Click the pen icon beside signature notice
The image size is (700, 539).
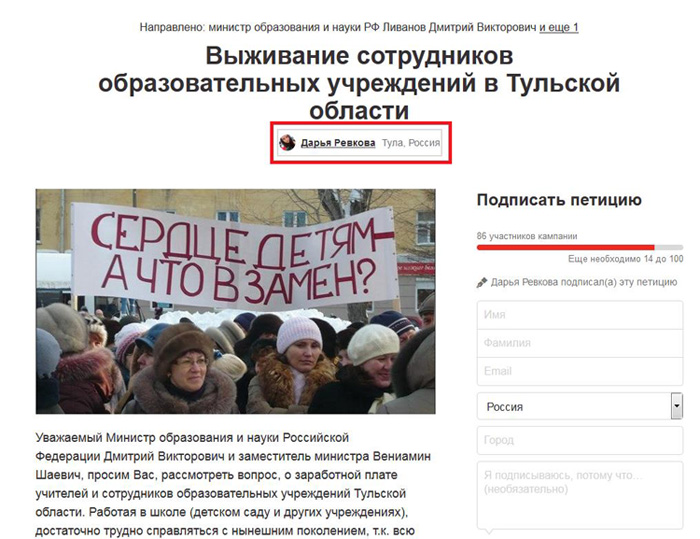pos(482,282)
